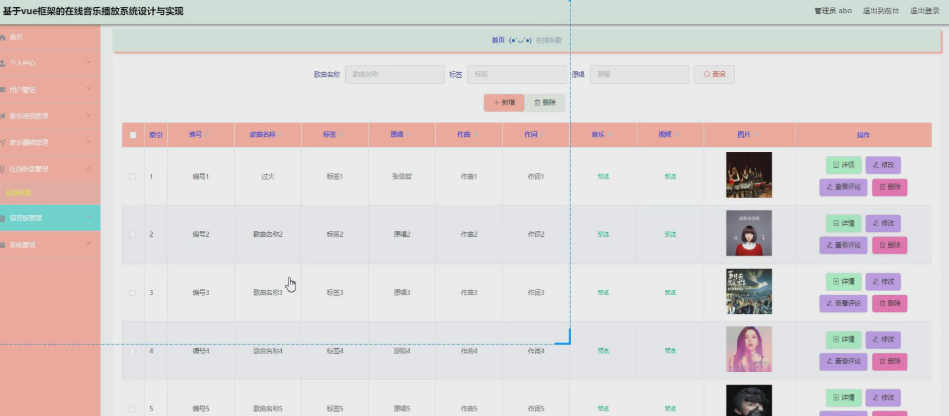Click the icon beside 在线听歌管理 in sidebar
This screenshot has width=949, height=416.
click(x=2, y=169)
